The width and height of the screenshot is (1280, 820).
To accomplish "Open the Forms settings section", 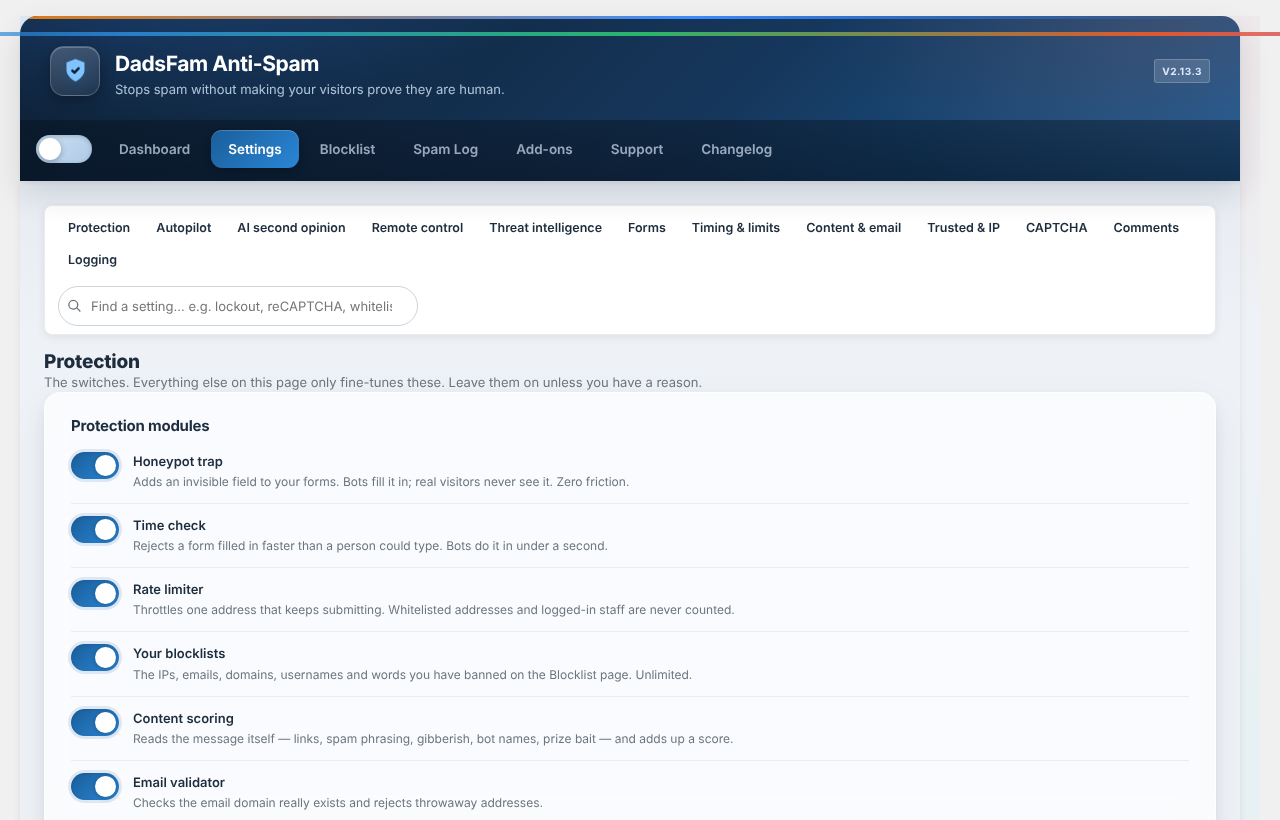I will (x=647, y=228).
